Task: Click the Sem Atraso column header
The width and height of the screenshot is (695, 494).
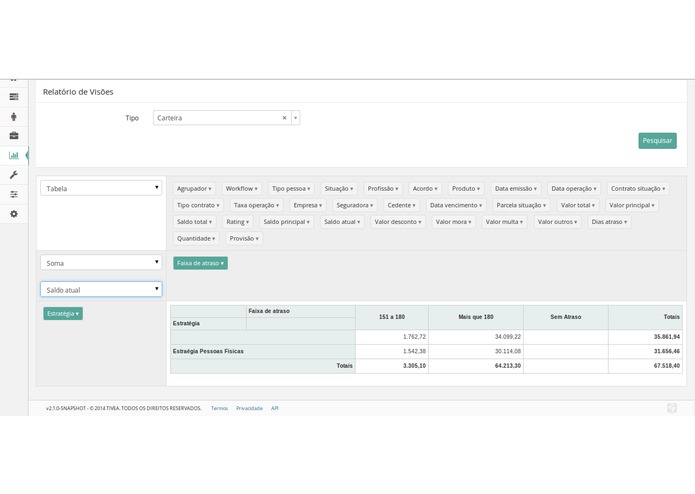Action: tap(566, 317)
